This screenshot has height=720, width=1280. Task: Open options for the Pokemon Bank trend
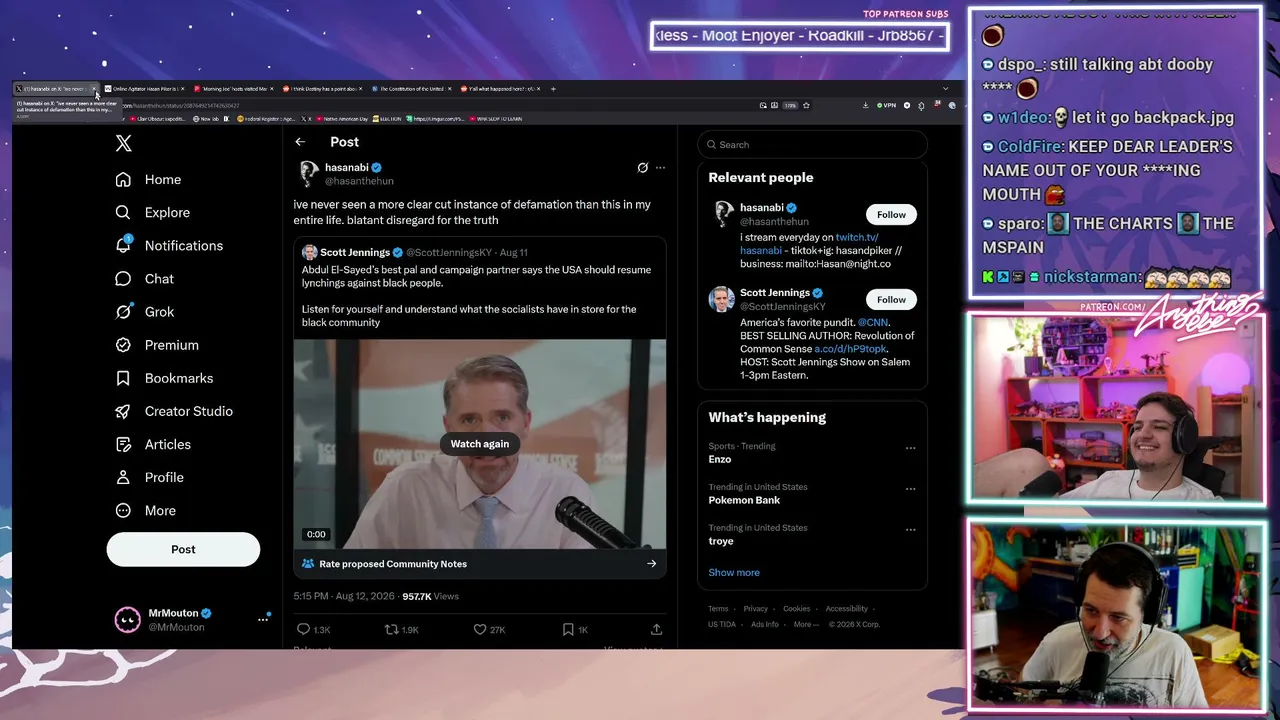910,489
